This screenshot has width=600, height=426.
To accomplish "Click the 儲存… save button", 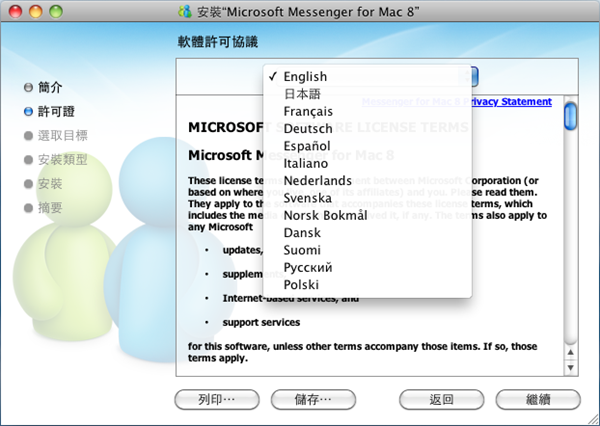I will click(313, 400).
